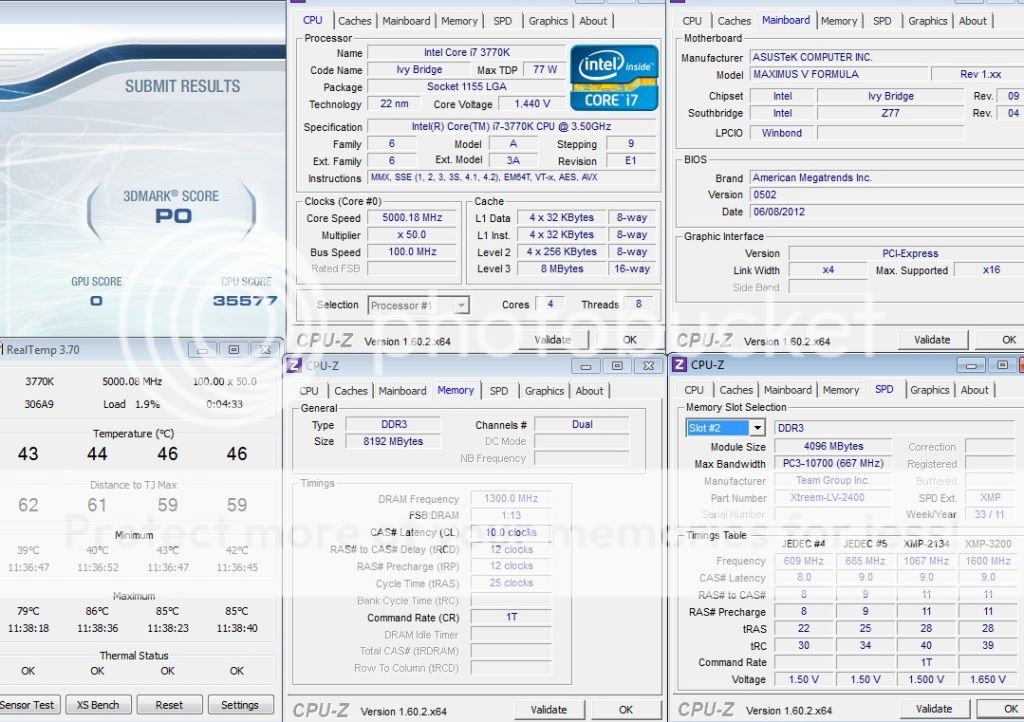Click the Name field Intel Core i7 3770K

[466, 52]
